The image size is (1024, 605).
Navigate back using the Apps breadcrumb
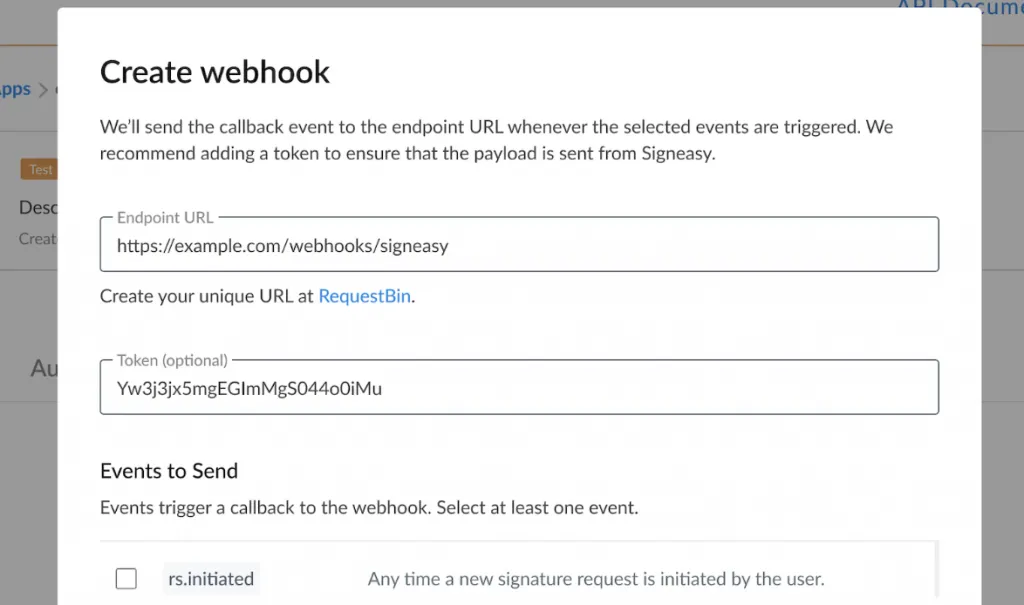pos(14,88)
